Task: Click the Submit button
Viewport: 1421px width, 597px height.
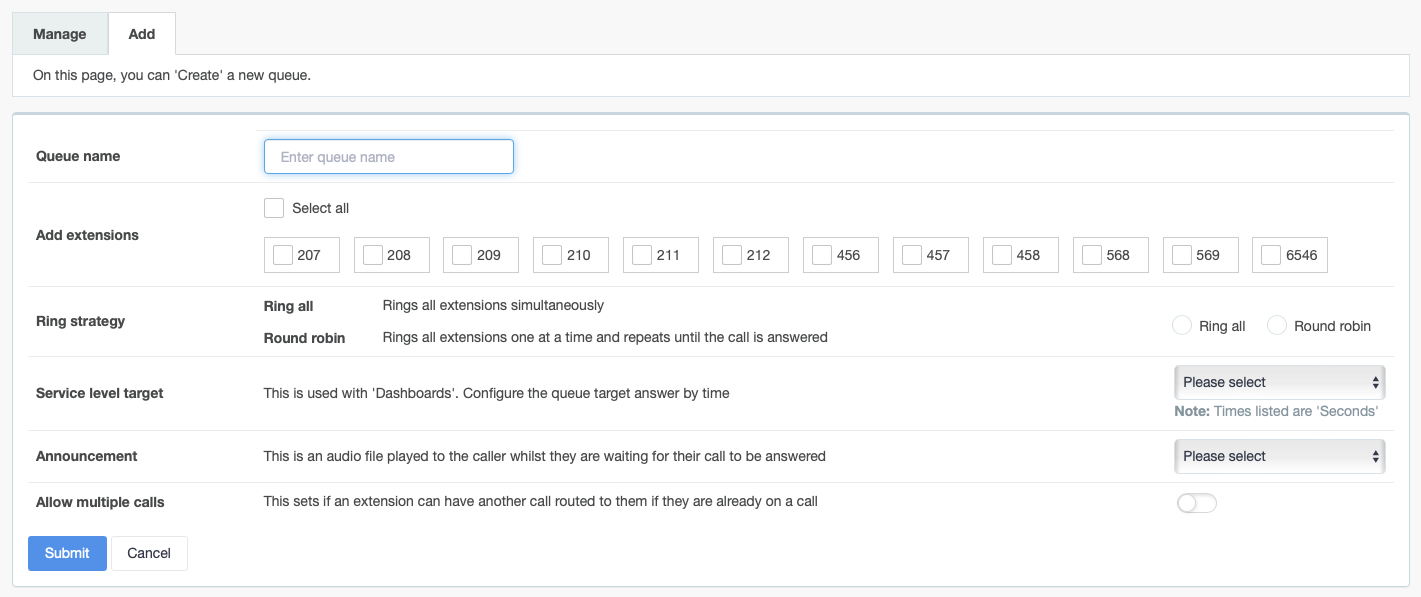Action: pos(67,553)
